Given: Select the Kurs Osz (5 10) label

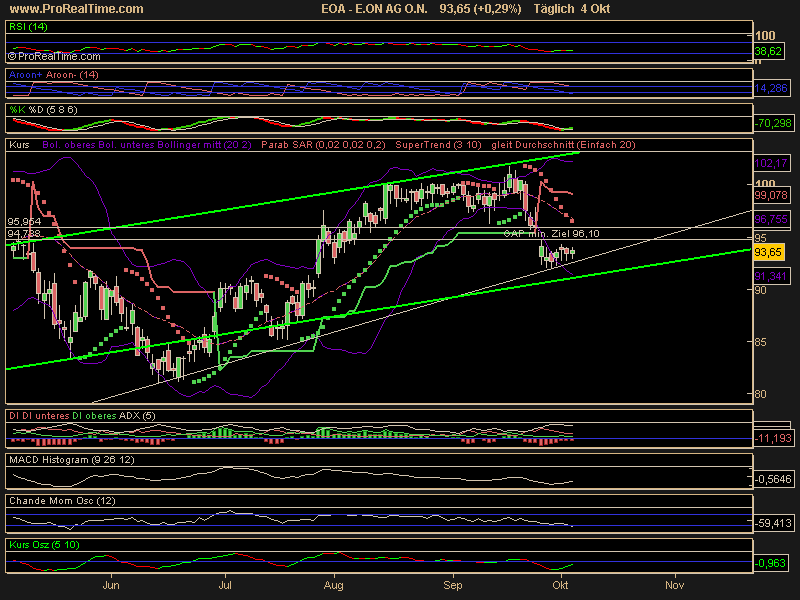Looking at the screenshot, I should point(44,545).
